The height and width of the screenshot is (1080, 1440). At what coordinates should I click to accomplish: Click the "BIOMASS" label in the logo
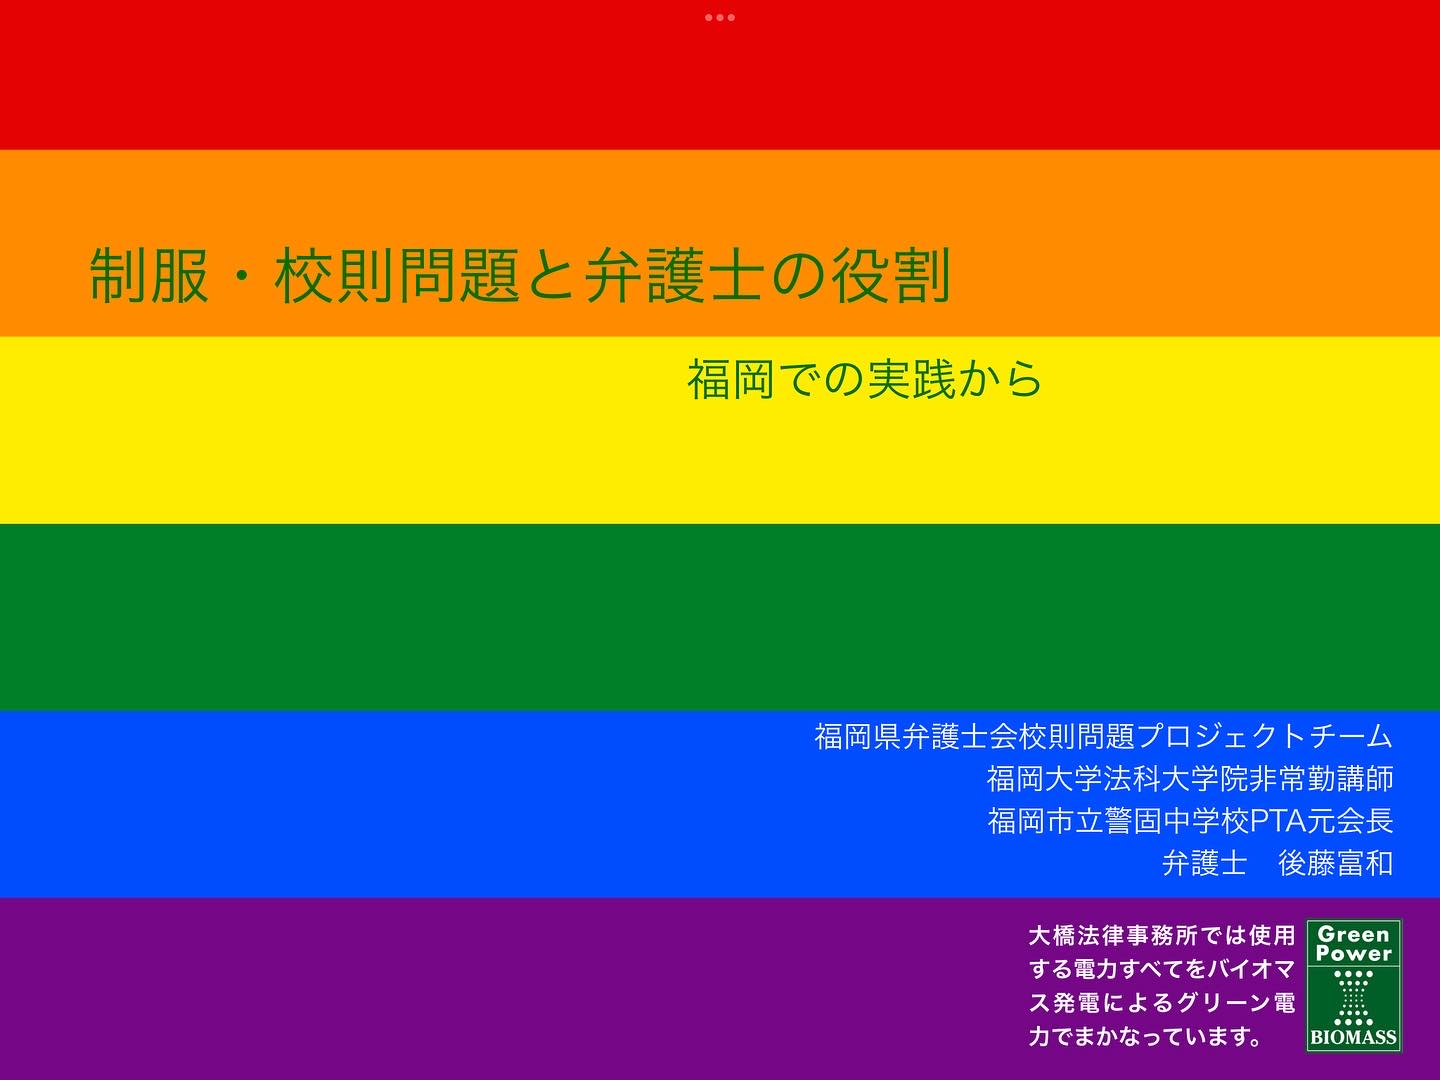coord(1353,1038)
